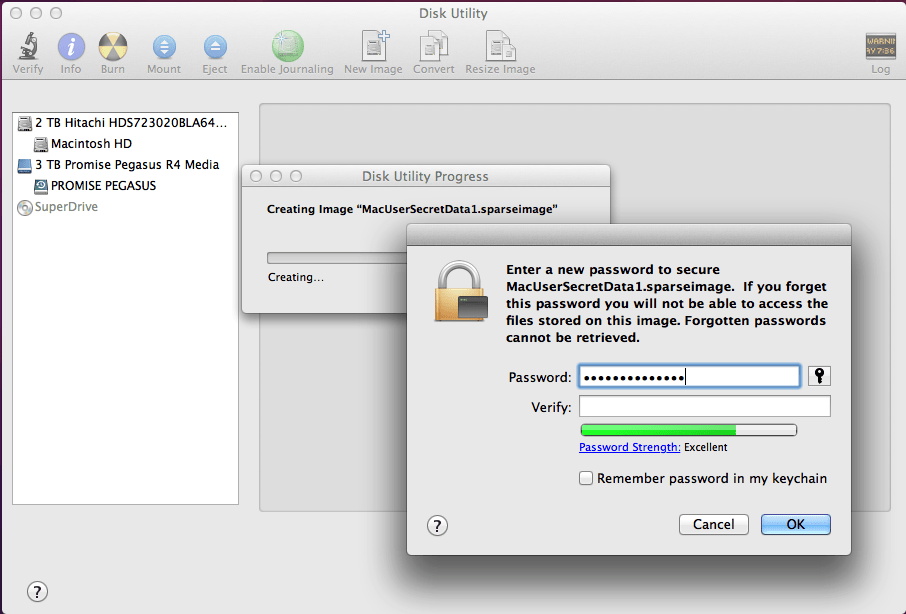906x614 pixels.
Task: Click the Convert toolbar icon
Action: click(433, 45)
